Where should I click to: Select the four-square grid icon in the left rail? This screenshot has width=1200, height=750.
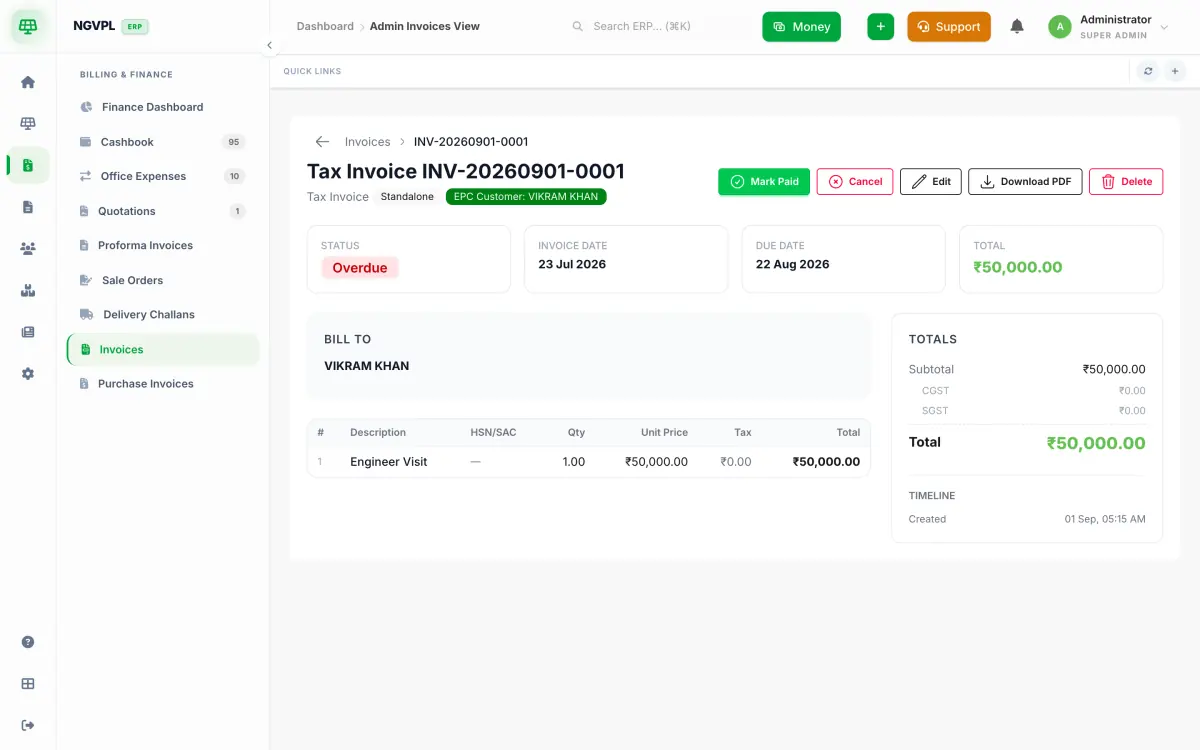28,684
